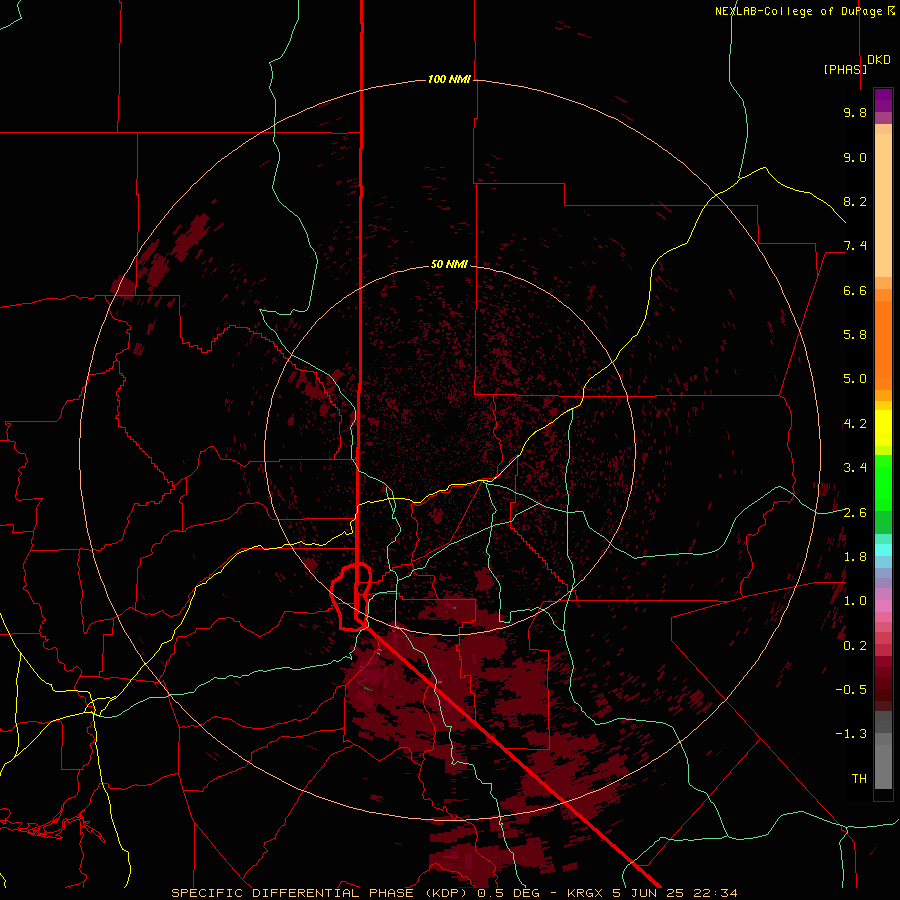The image size is (900, 900).
Task: Click the 1.8 scale value
Action: point(855,557)
